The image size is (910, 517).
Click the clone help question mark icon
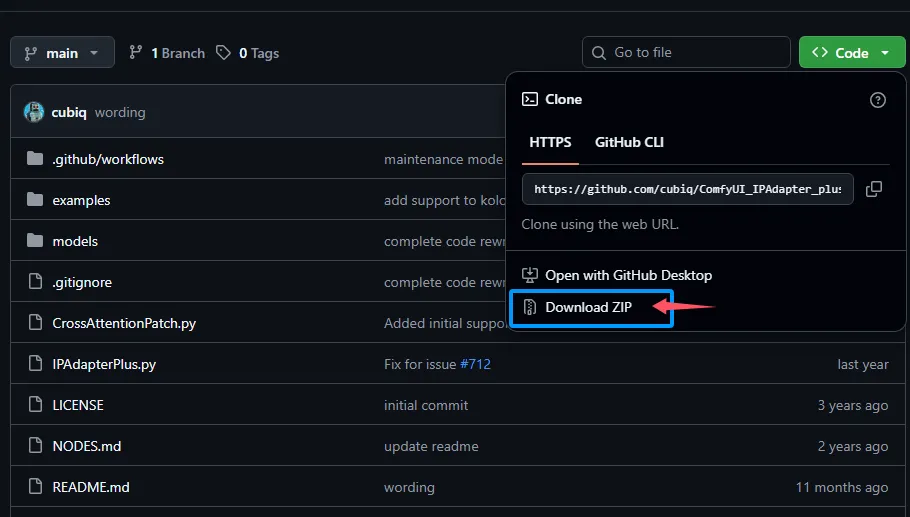click(878, 100)
